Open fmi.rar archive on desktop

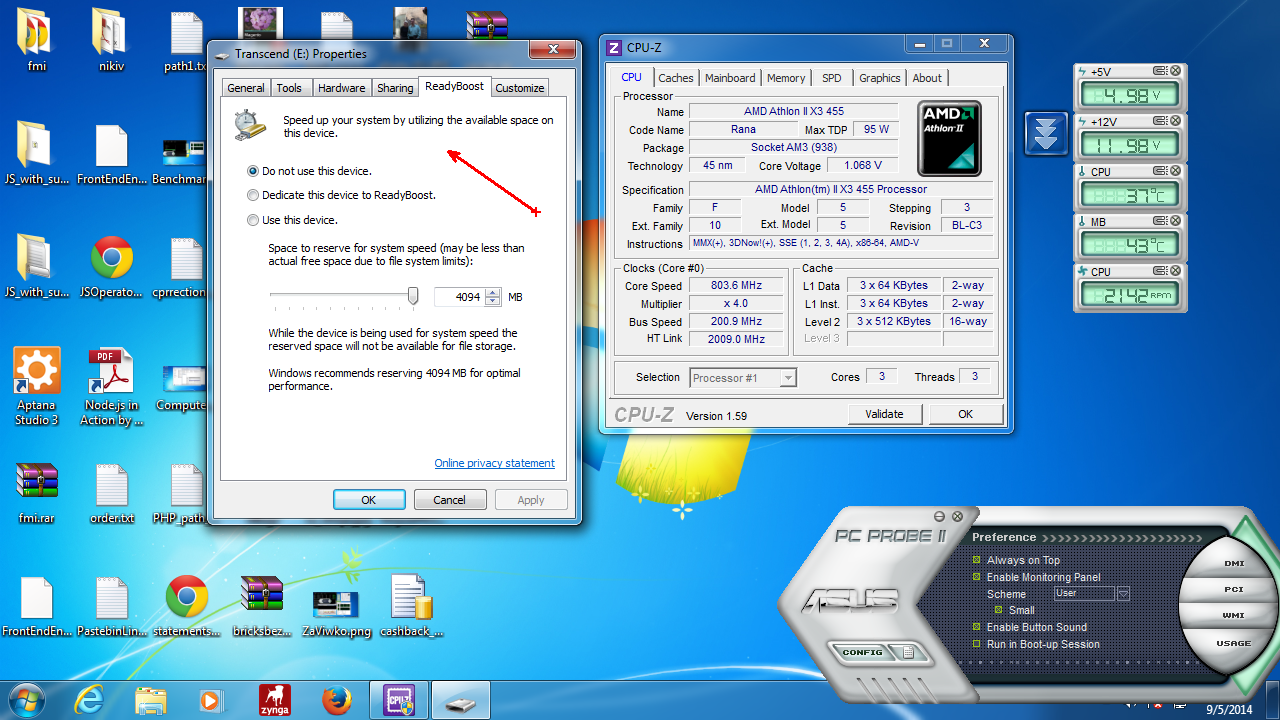click(x=36, y=493)
